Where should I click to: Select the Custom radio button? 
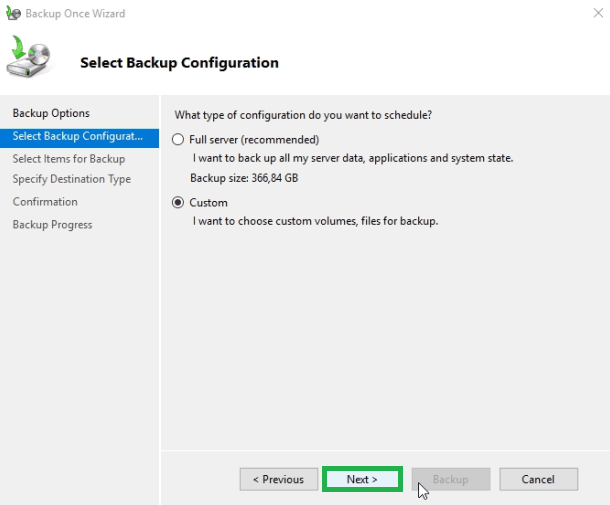(178, 203)
